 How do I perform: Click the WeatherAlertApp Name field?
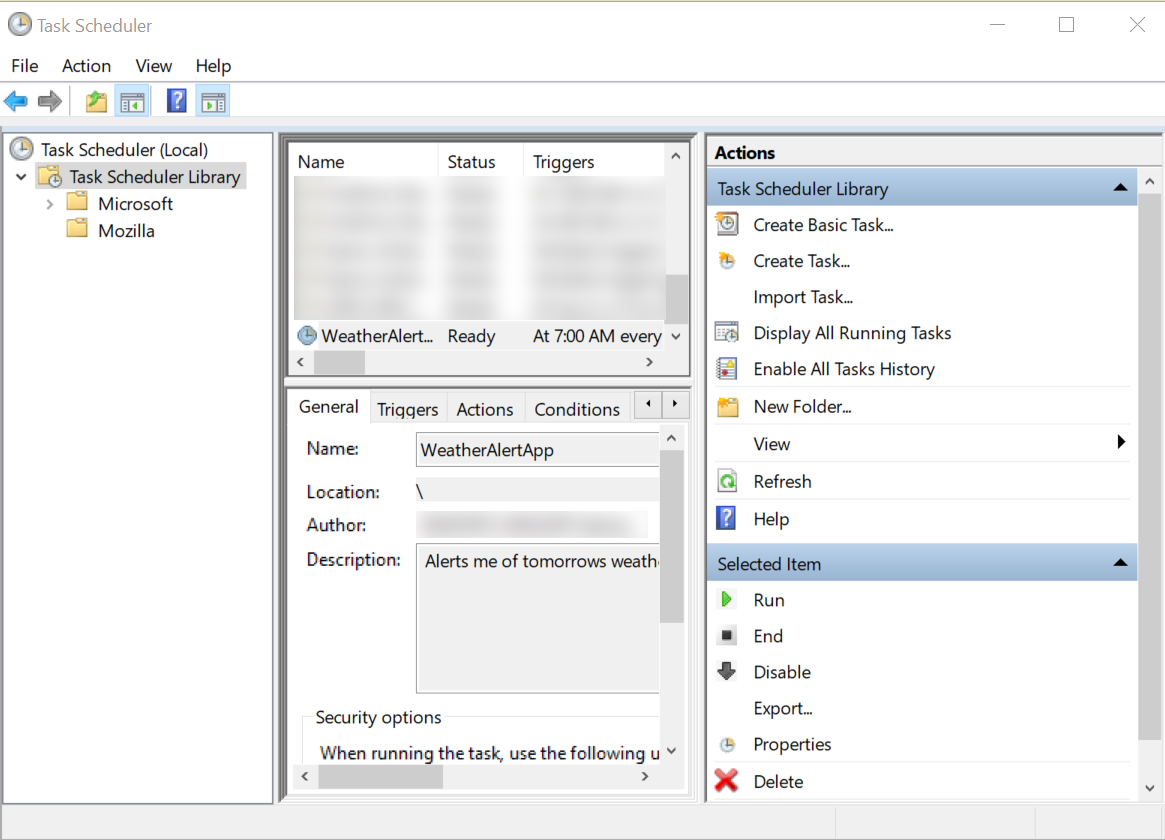(x=537, y=450)
